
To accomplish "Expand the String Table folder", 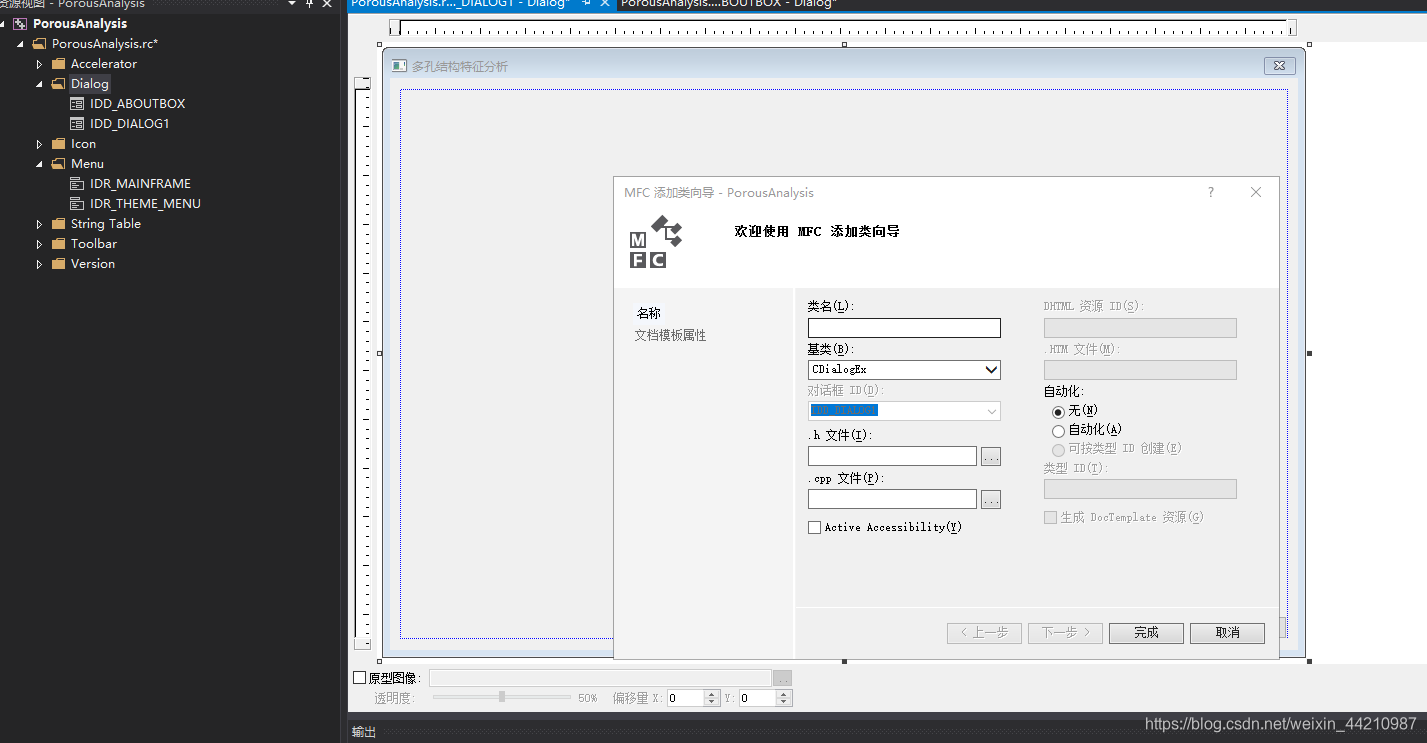I will (x=39, y=224).
